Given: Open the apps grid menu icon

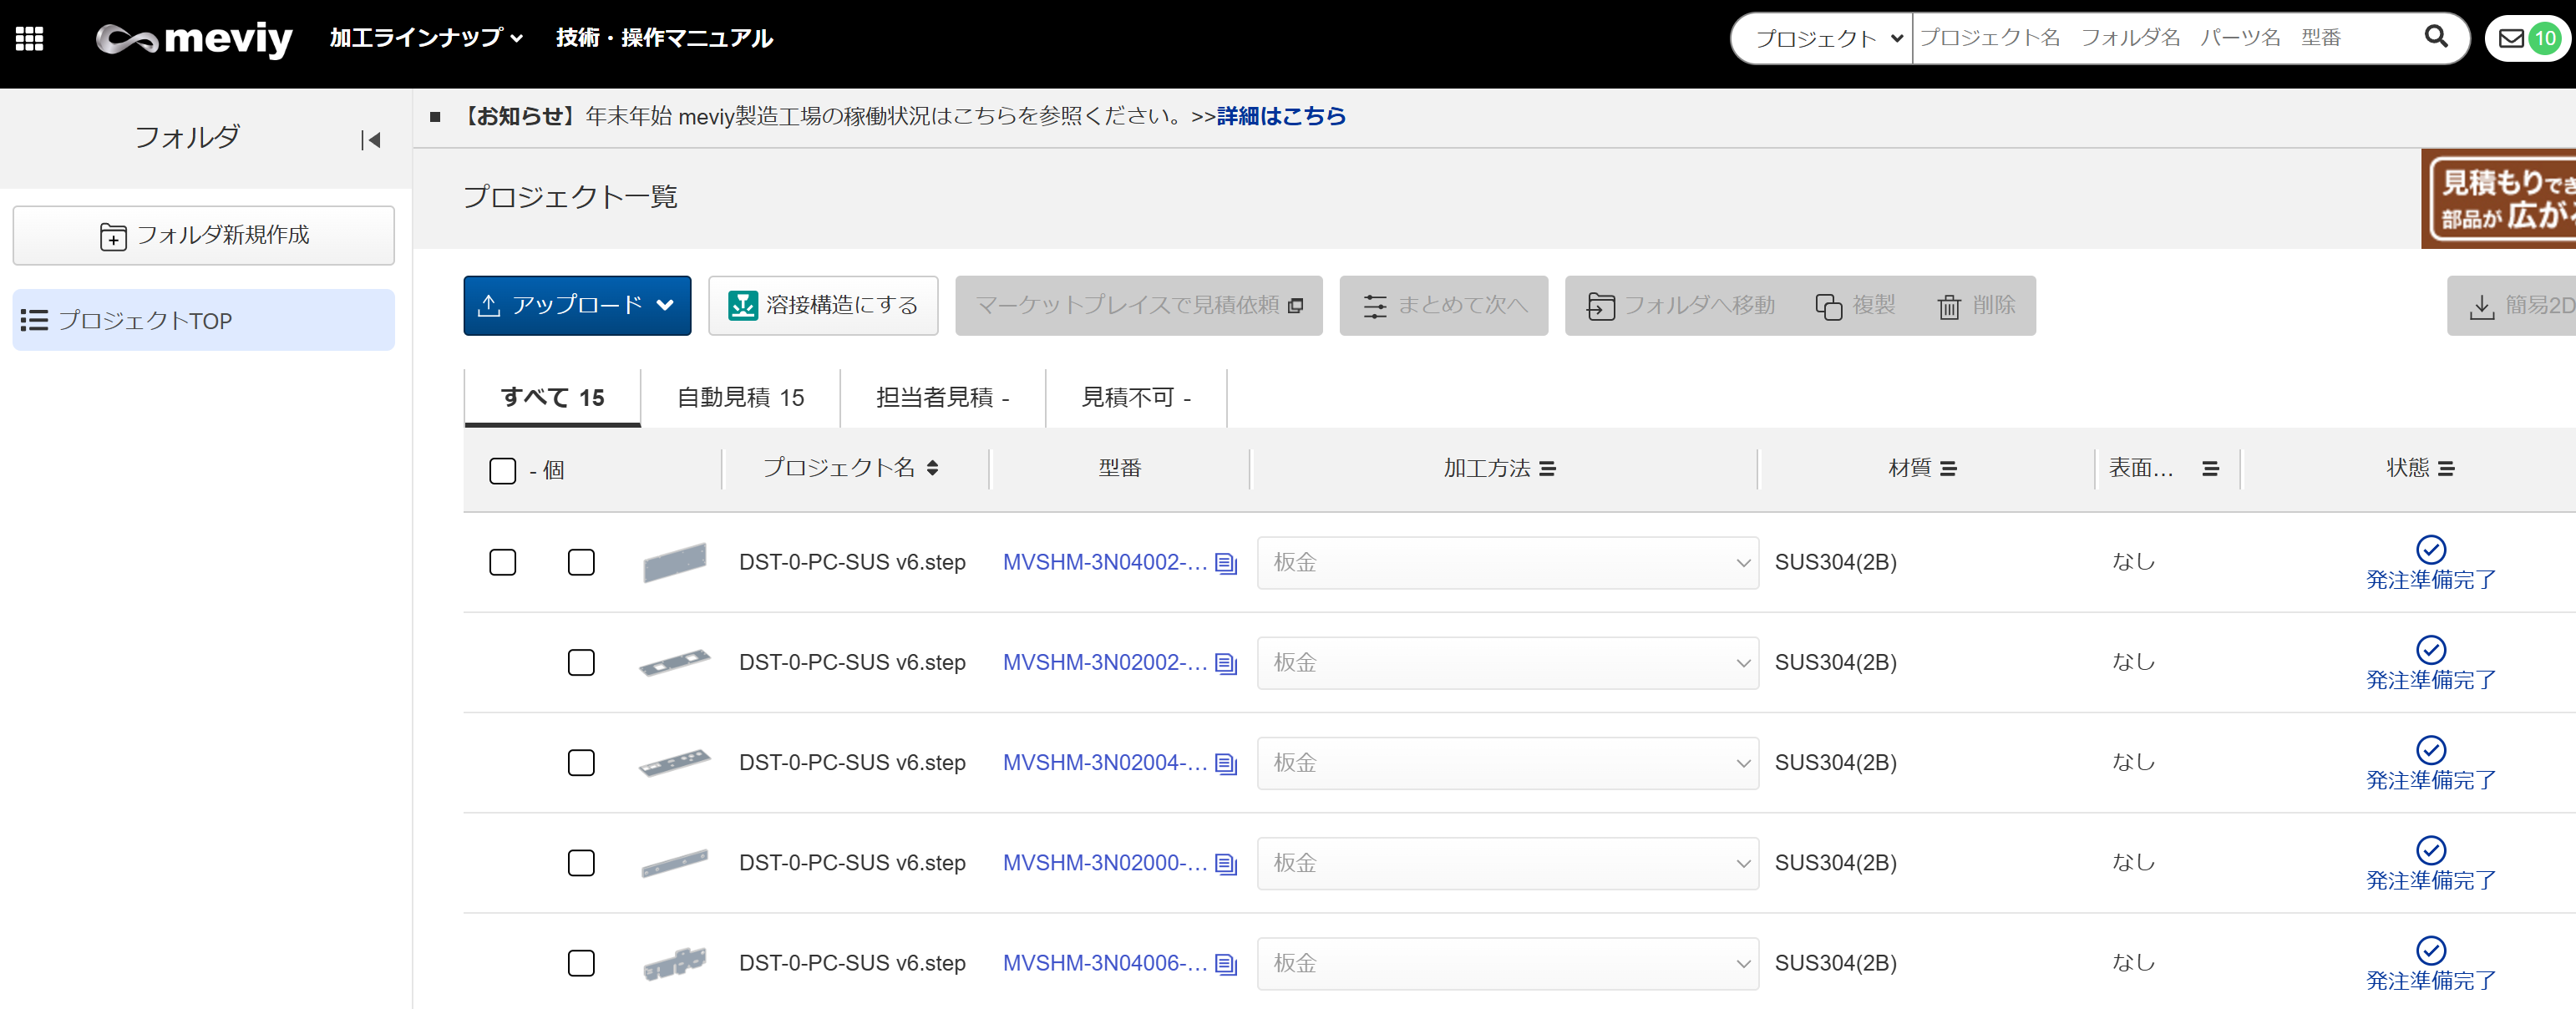Looking at the screenshot, I should tap(29, 38).
